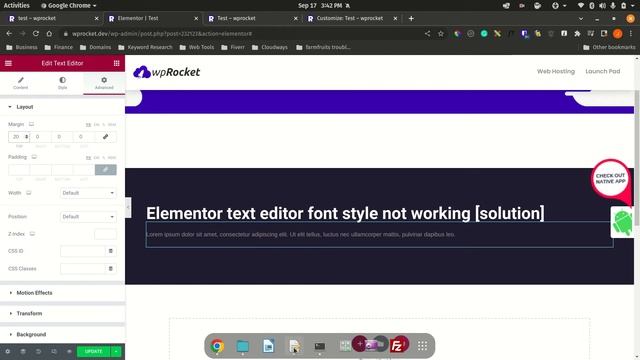Viewport: 640px width, 360px height.
Task: Switch to 'Customize: Test – wprocket' tab
Action: (x=352, y=18)
